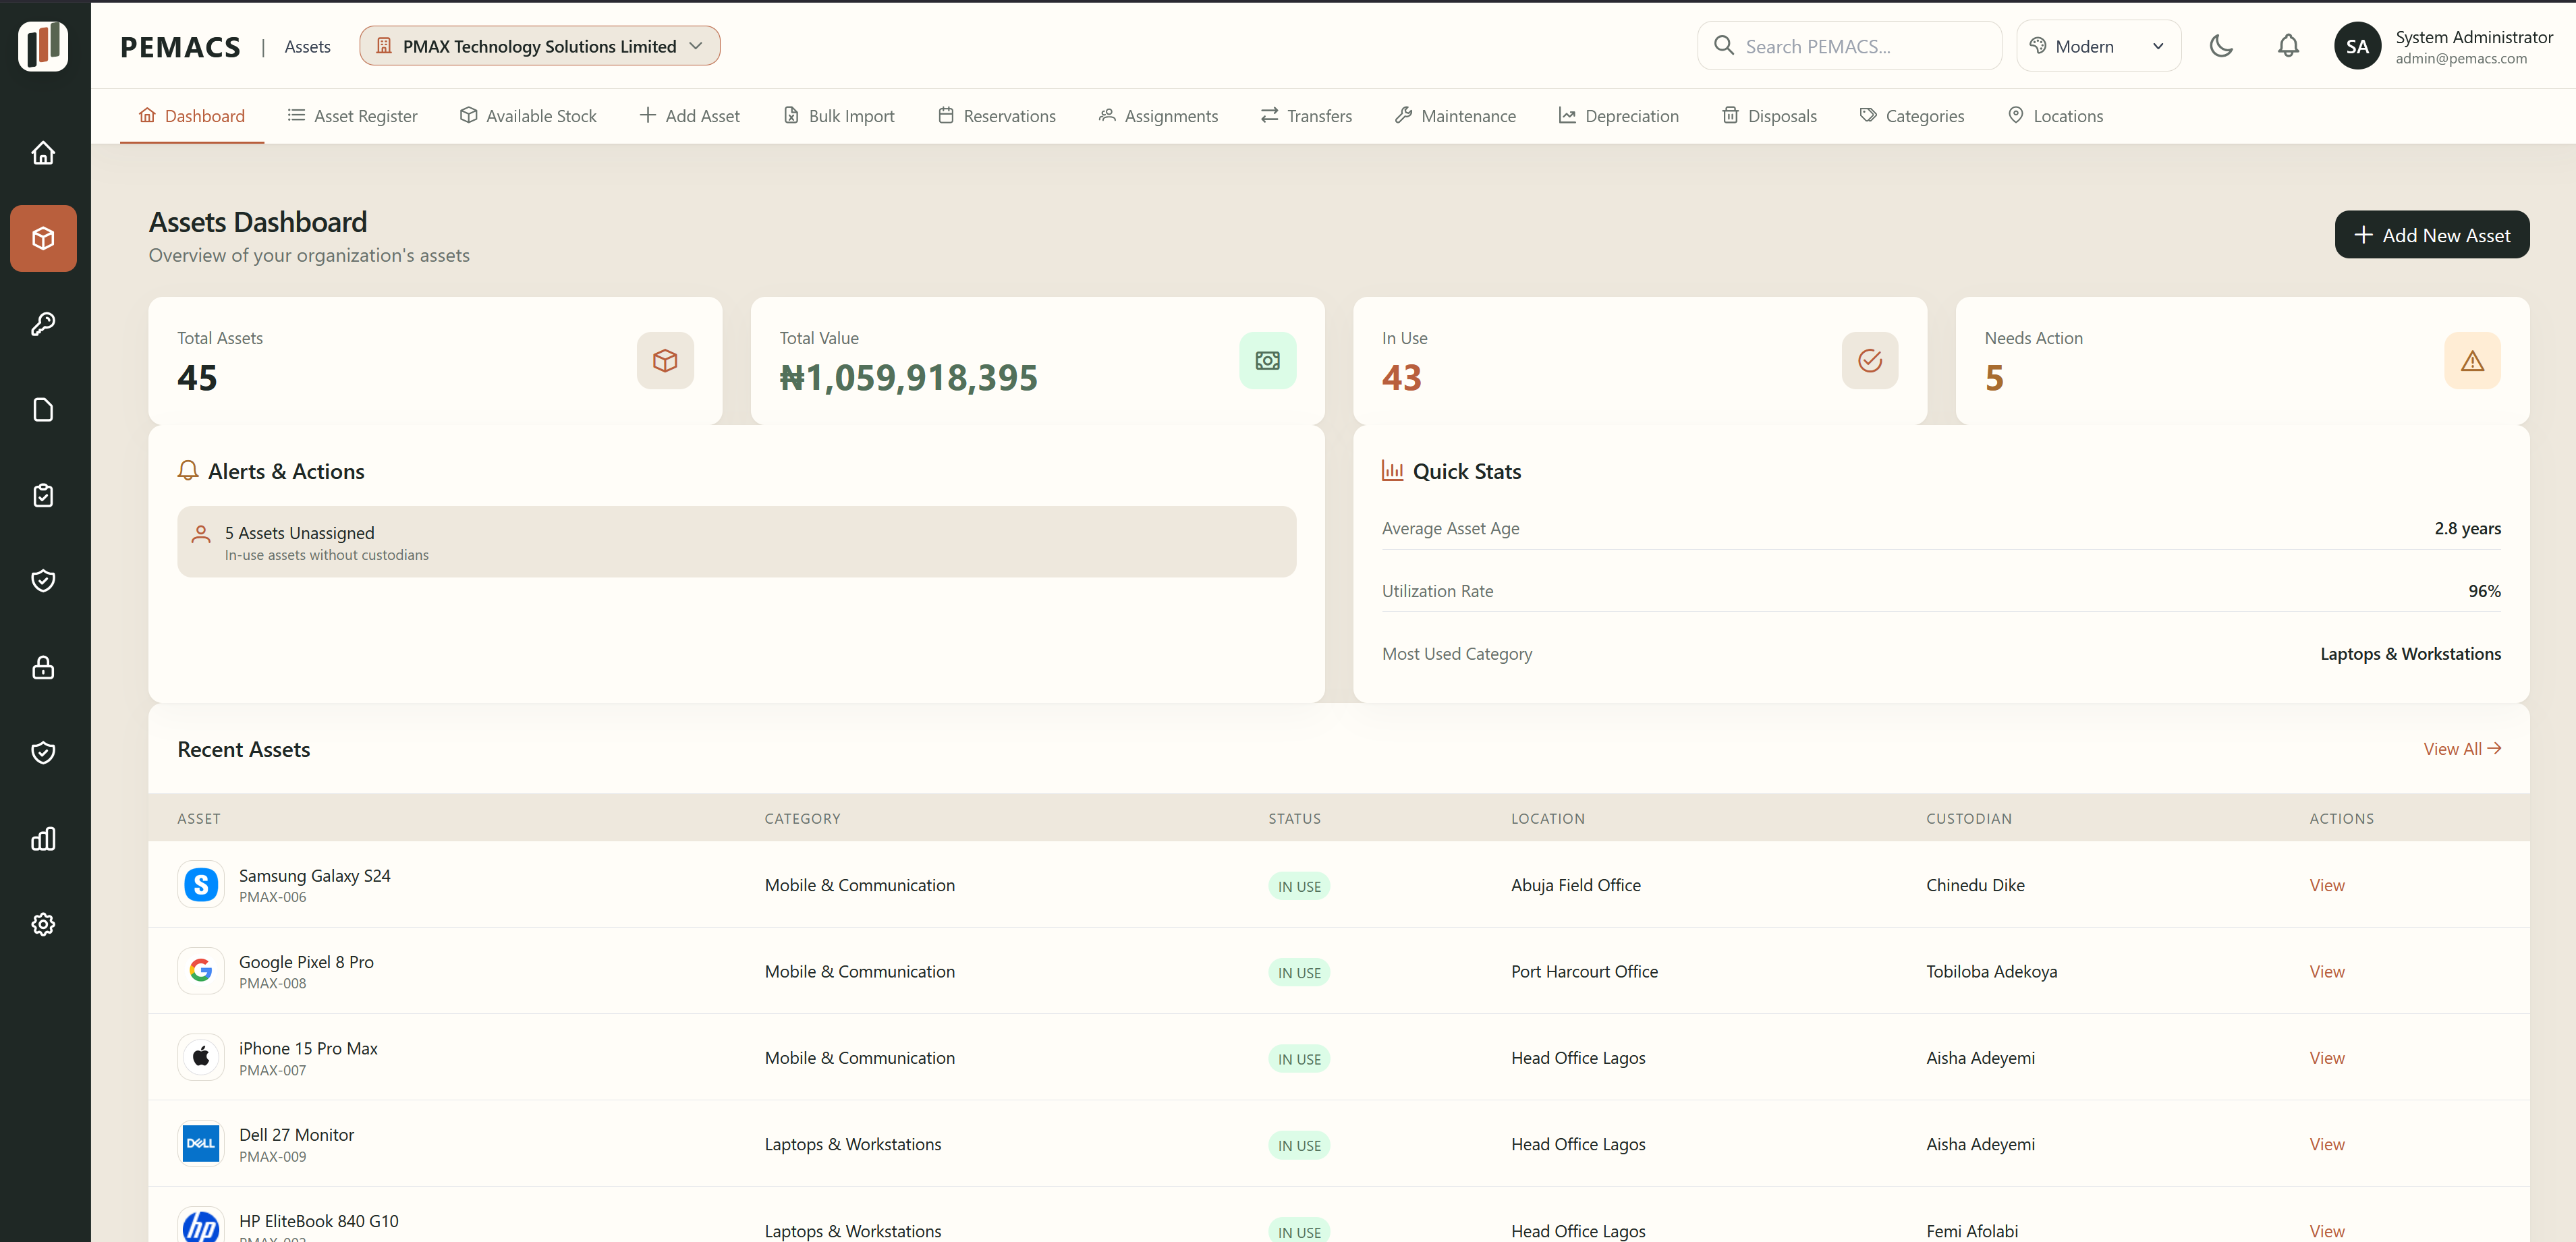View the Dell 27 Monitor asset

pos(2327,1144)
